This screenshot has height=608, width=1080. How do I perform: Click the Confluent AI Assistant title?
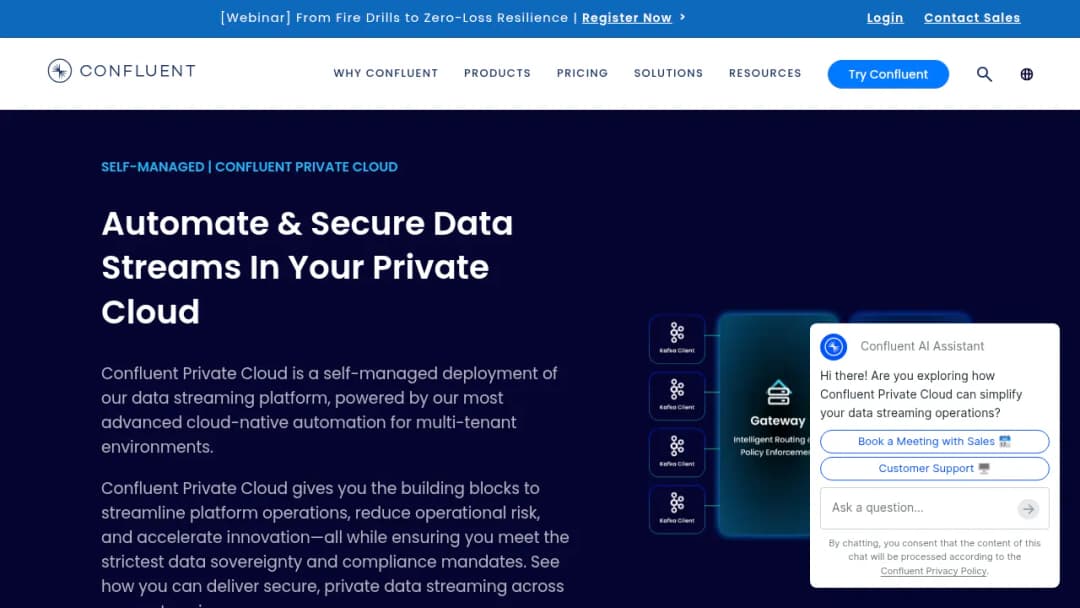point(922,346)
